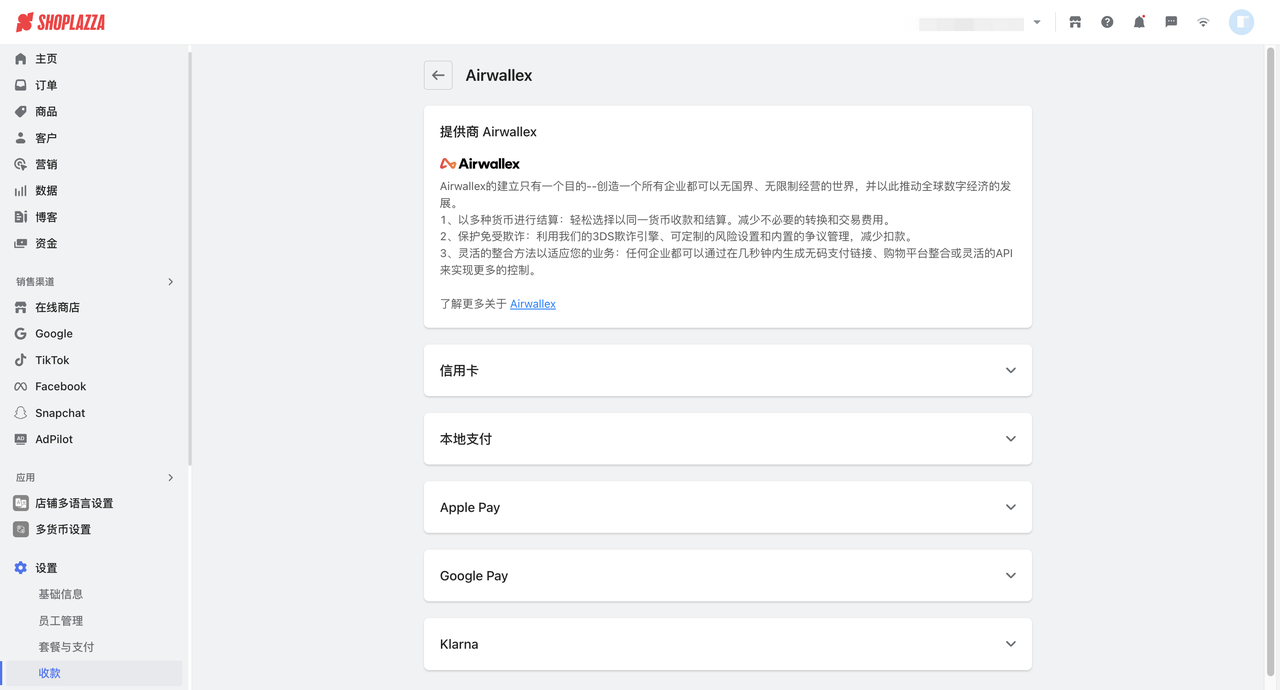Click the back arrow next to Airwallex
Viewport: 1280px width, 690px height.
tap(438, 74)
